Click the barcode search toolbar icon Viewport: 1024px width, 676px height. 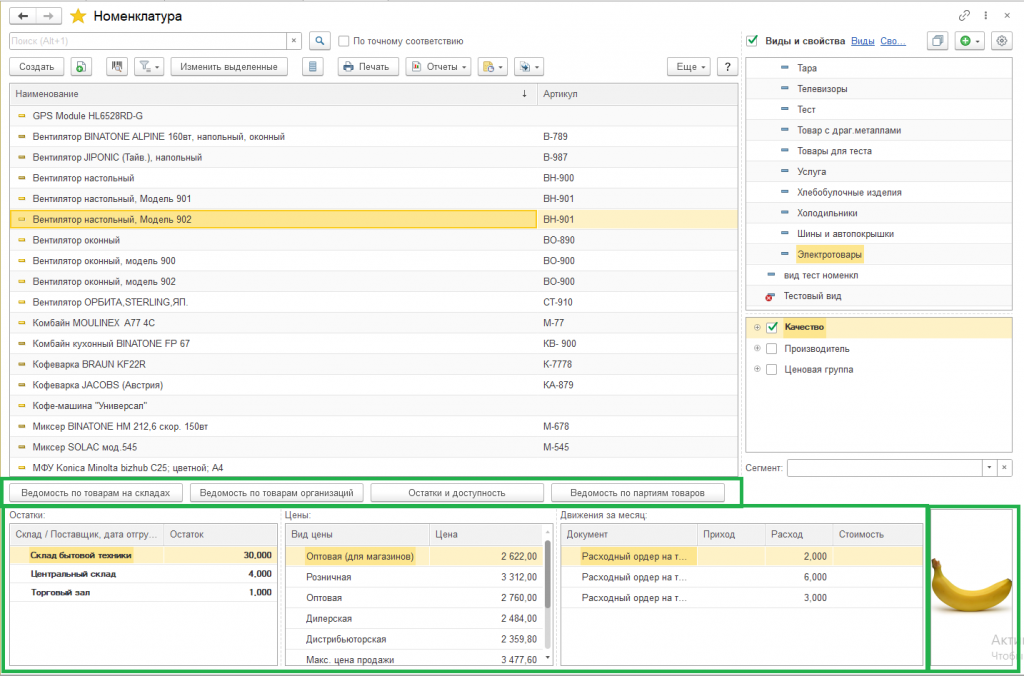tap(117, 67)
